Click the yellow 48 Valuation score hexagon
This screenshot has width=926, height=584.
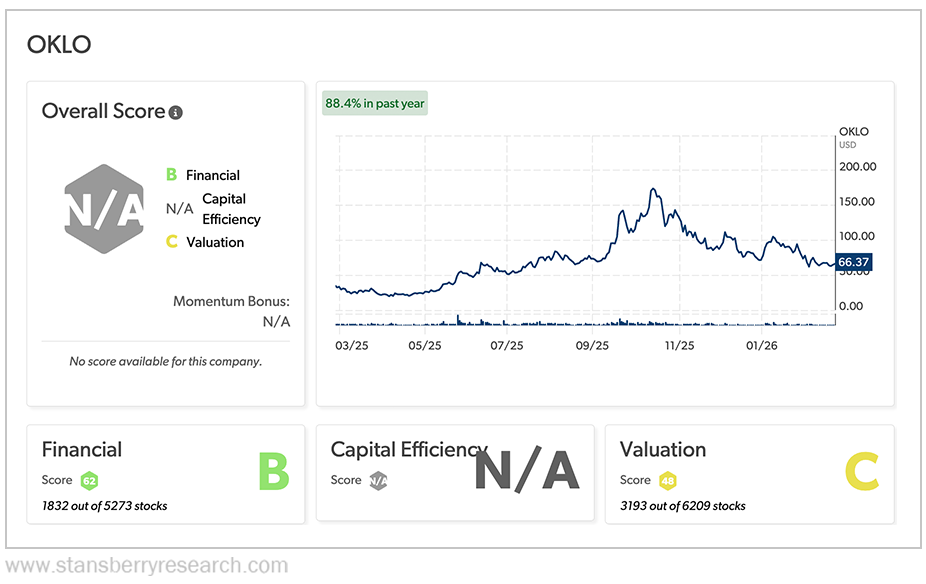coord(668,481)
